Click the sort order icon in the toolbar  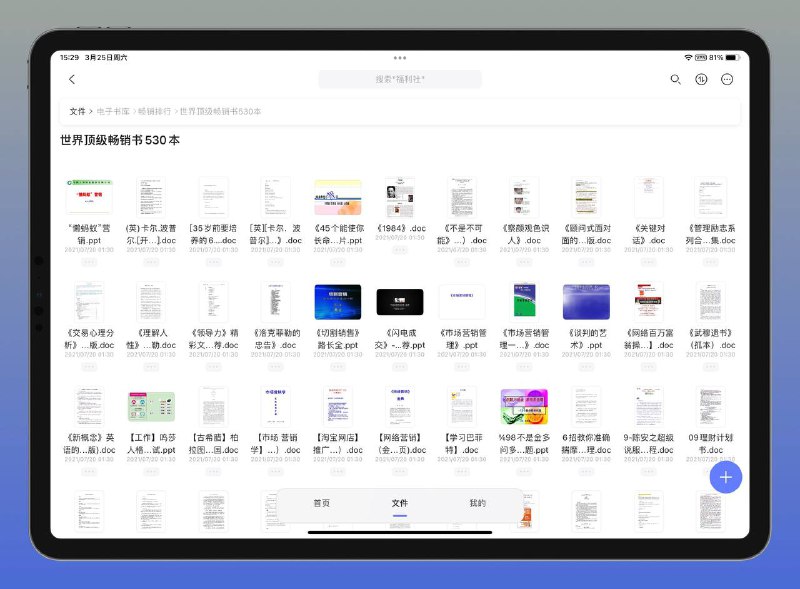[x=701, y=80]
